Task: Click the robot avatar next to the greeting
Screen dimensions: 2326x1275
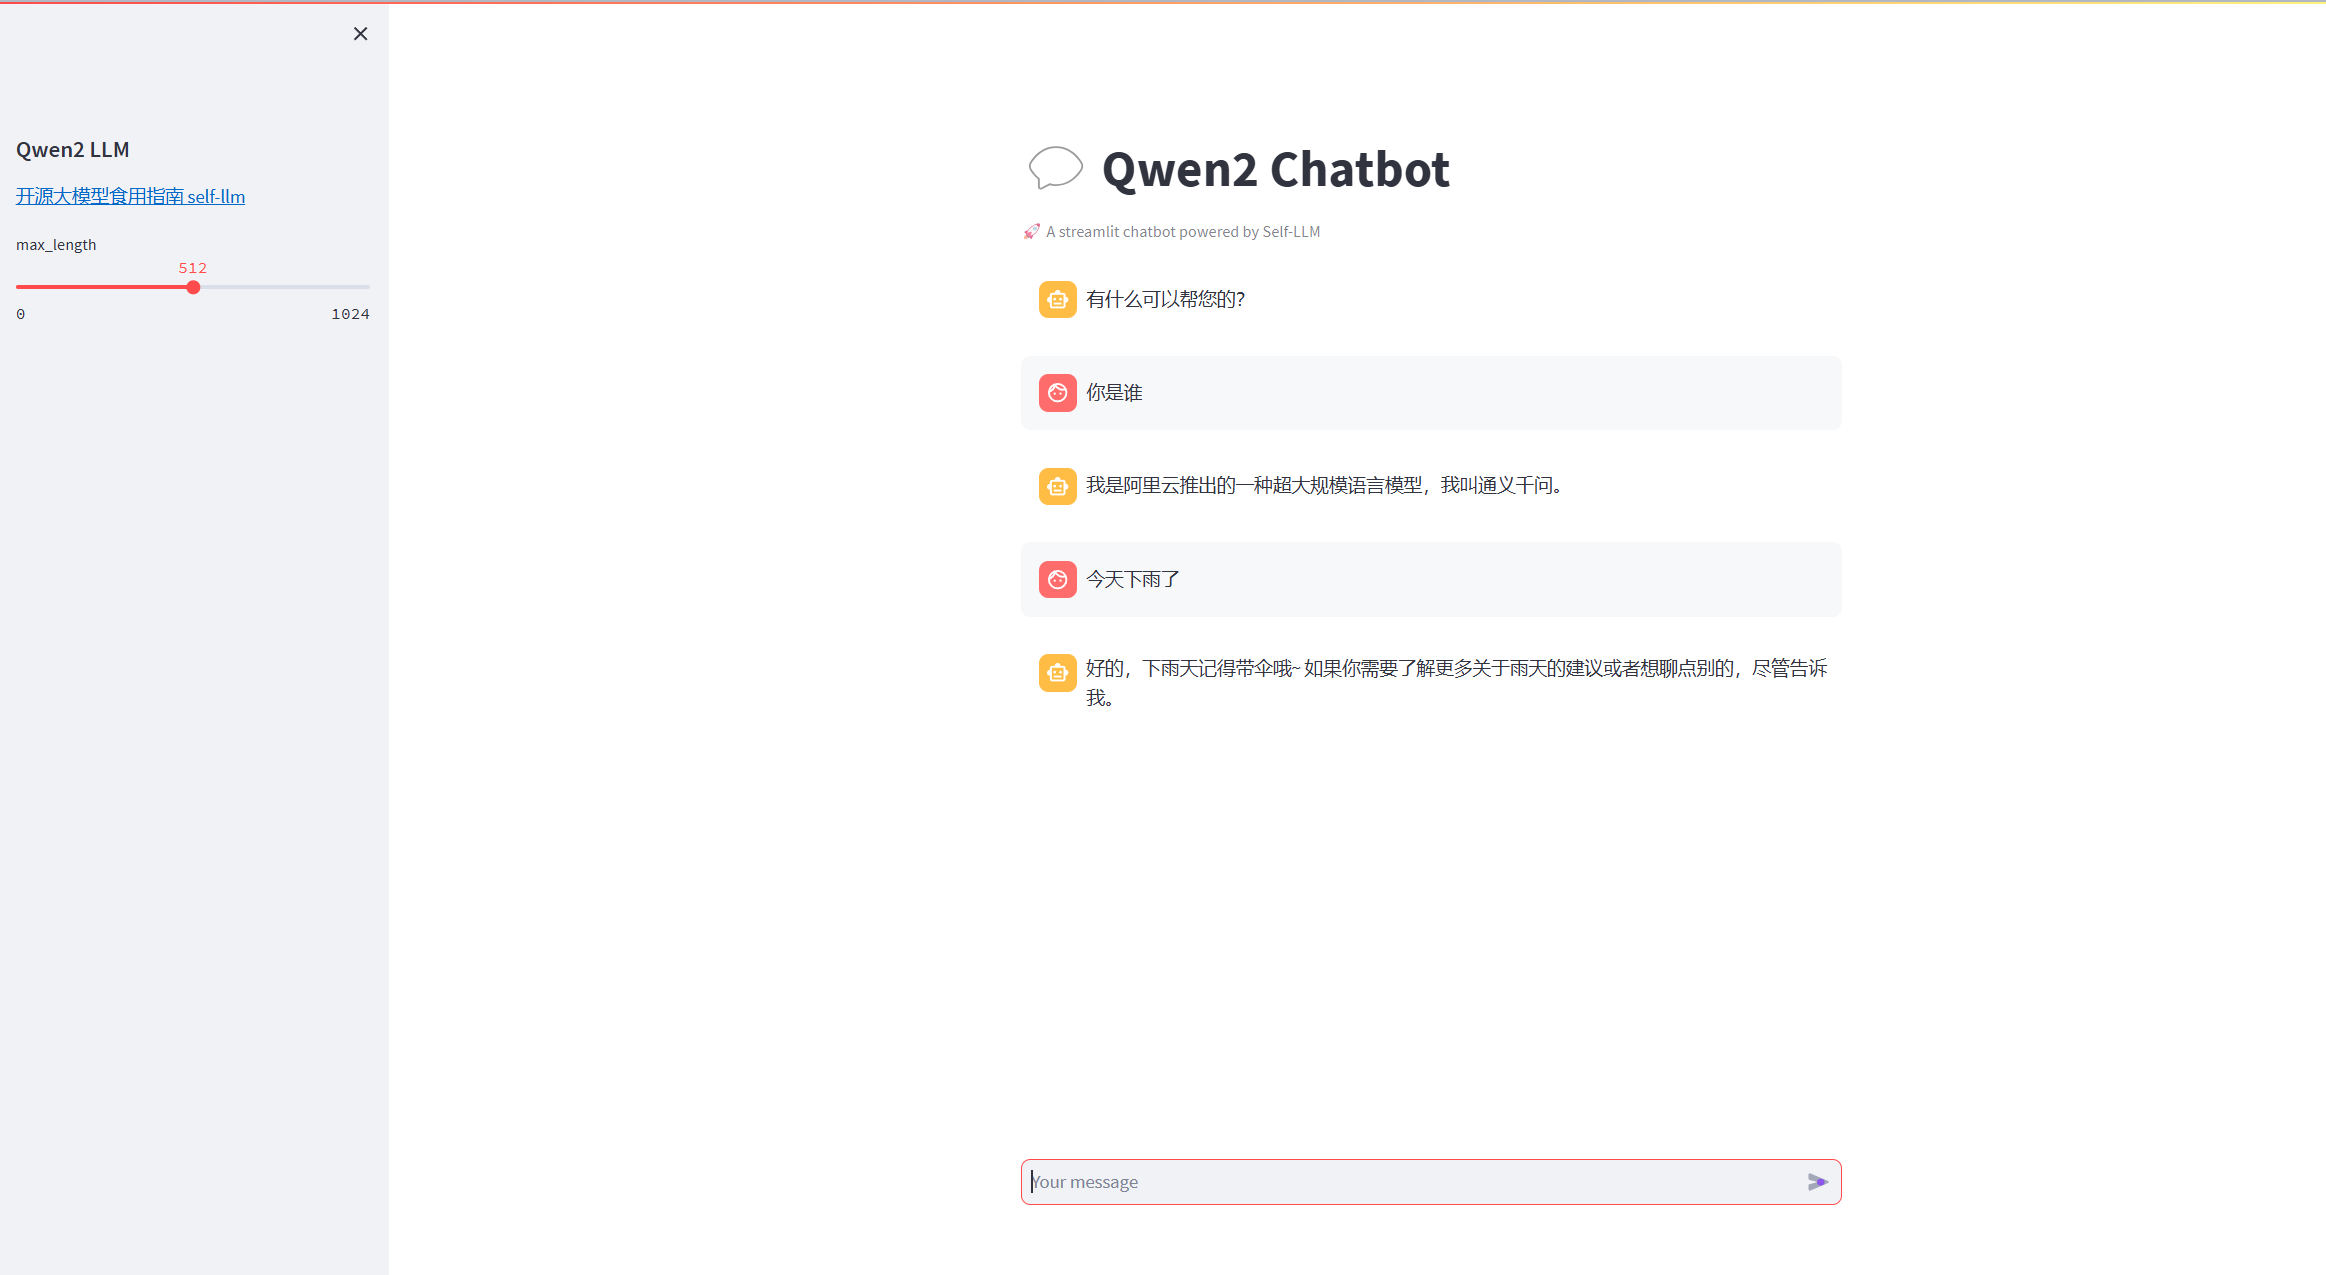Action: pyautogui.click(x=1057, y=299)
